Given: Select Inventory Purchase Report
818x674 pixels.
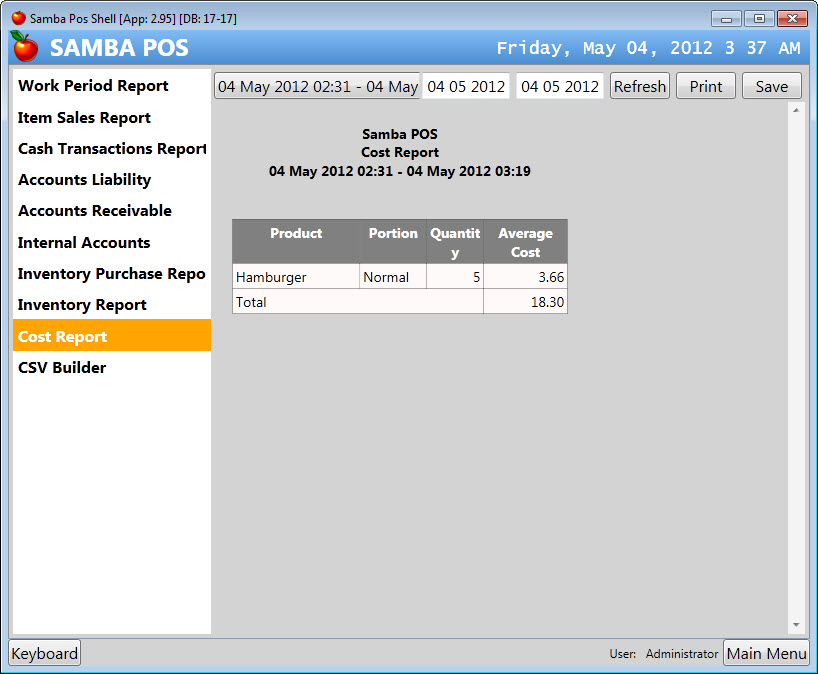Looking at the screenshot, I should (x=112, y=274).
